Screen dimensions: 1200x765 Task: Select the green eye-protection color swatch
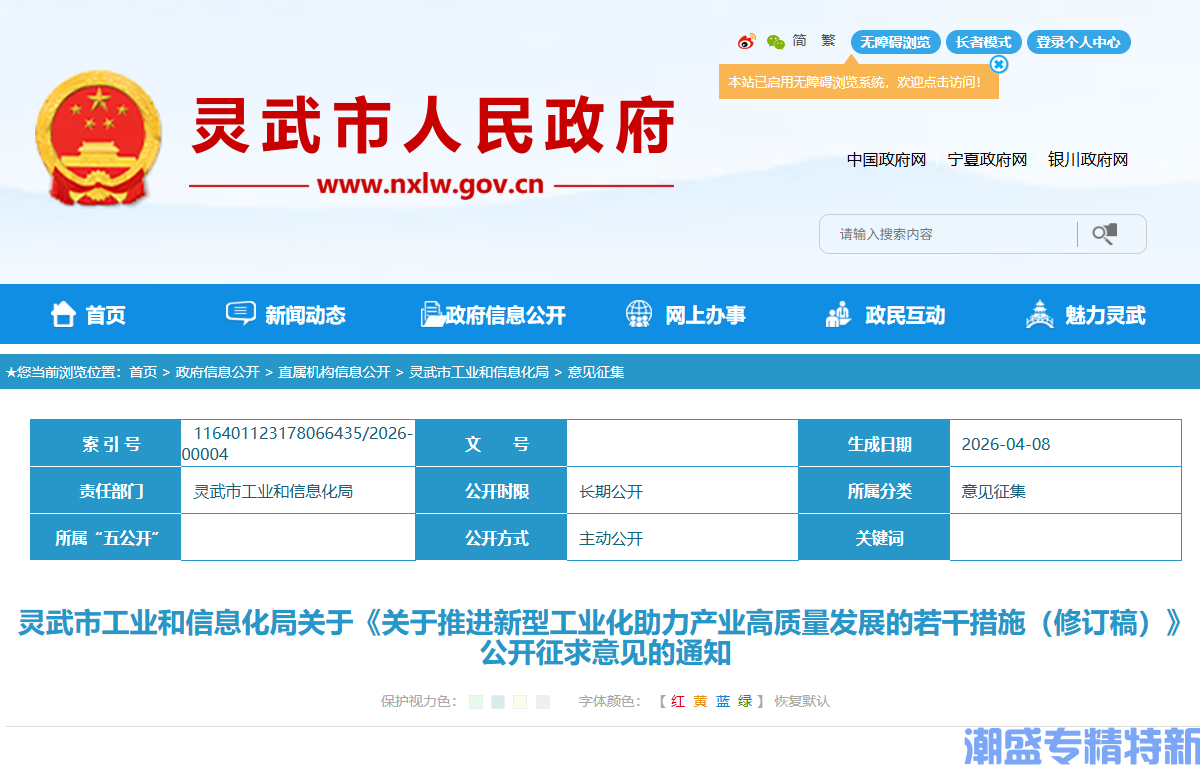tap(474, 701)
